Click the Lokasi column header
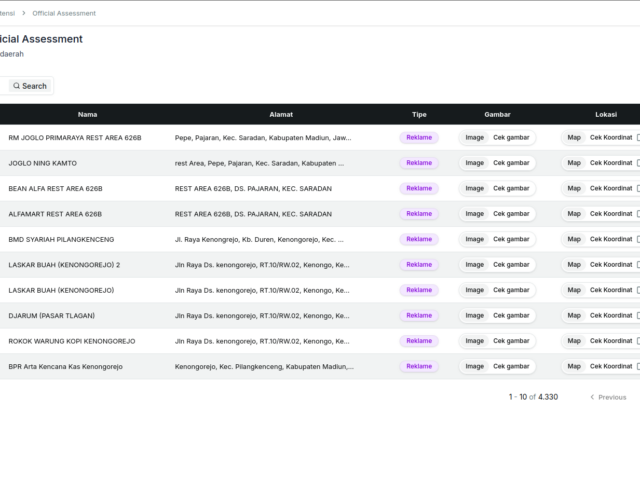This screenshot has width=640, height=480. click(x=606, y=115)
